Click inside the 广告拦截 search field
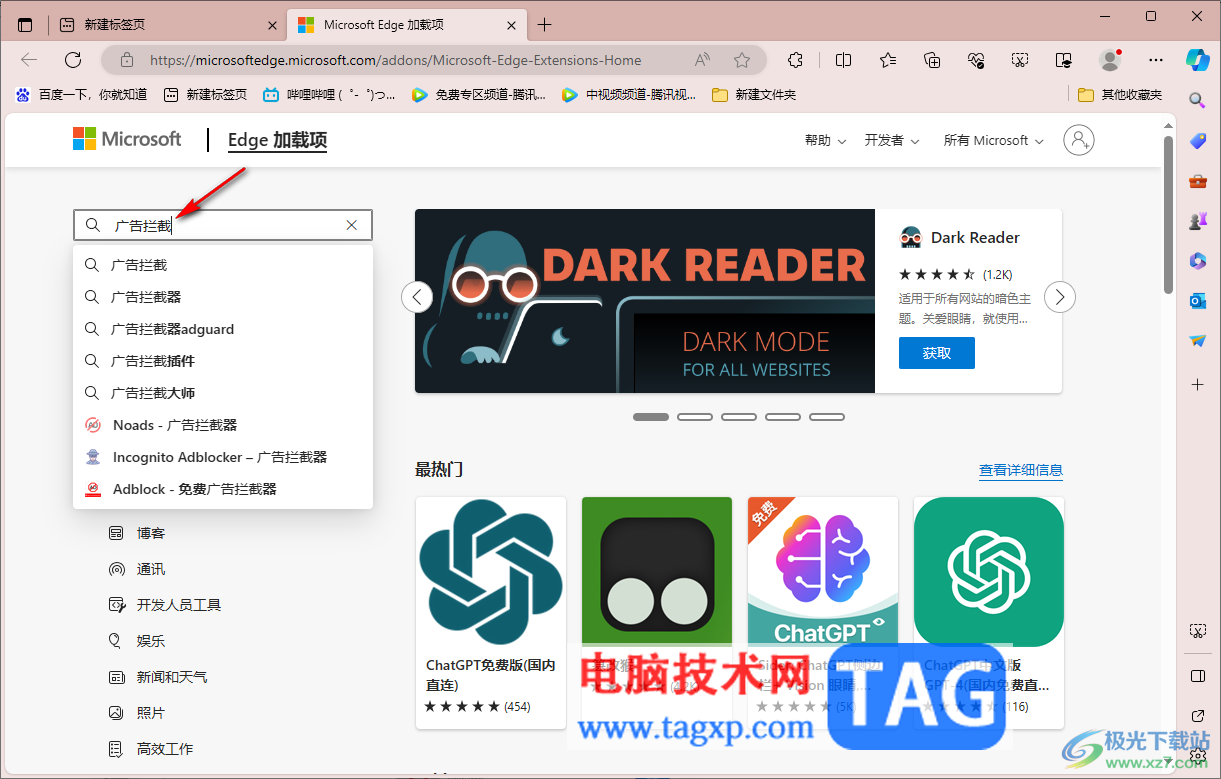The width and height of the screenshot is (1221, 779). tap(223, 225)
